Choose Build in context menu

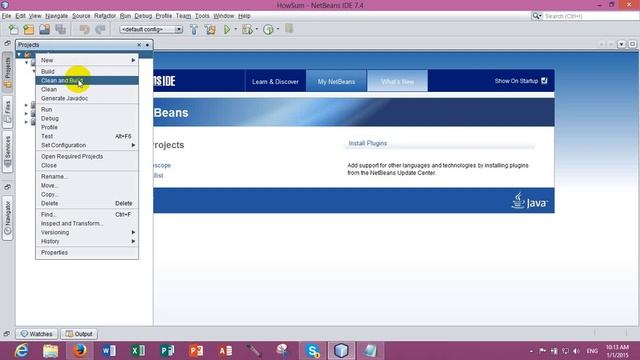click(87, 71)
